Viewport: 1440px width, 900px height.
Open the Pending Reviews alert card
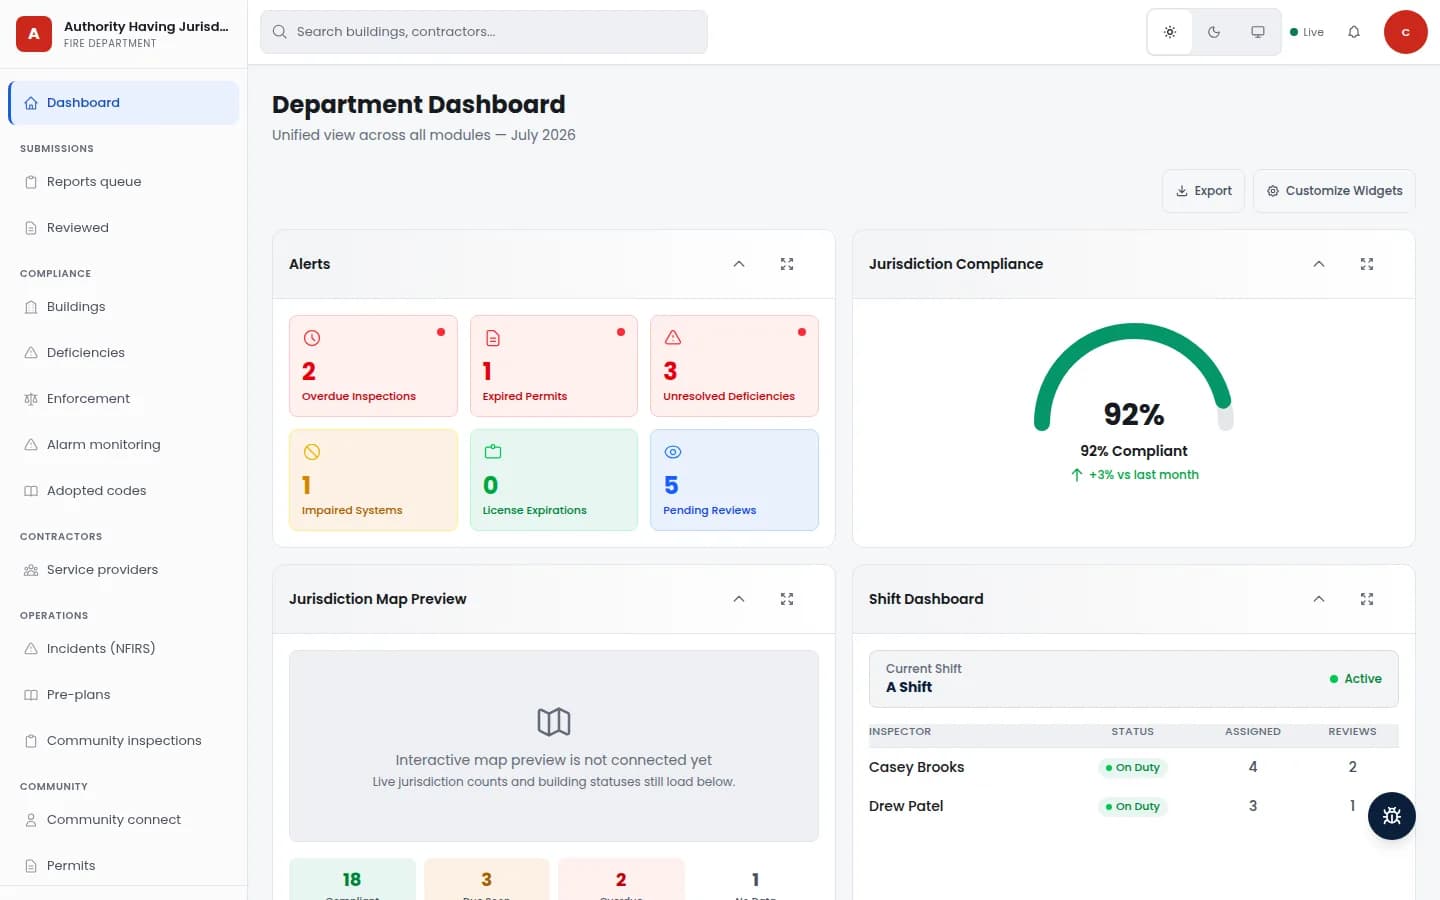coord(734,480)
